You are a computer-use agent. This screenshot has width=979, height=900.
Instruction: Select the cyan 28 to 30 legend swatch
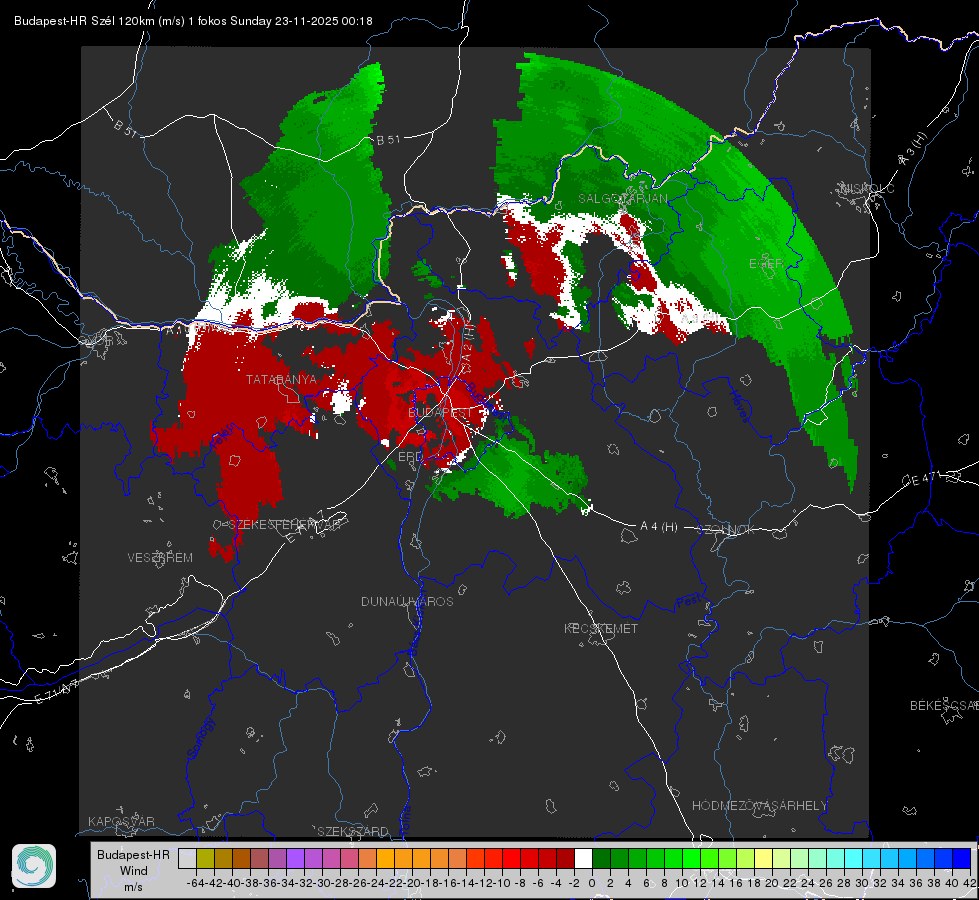pyautogui.click(x=854, y=858)
